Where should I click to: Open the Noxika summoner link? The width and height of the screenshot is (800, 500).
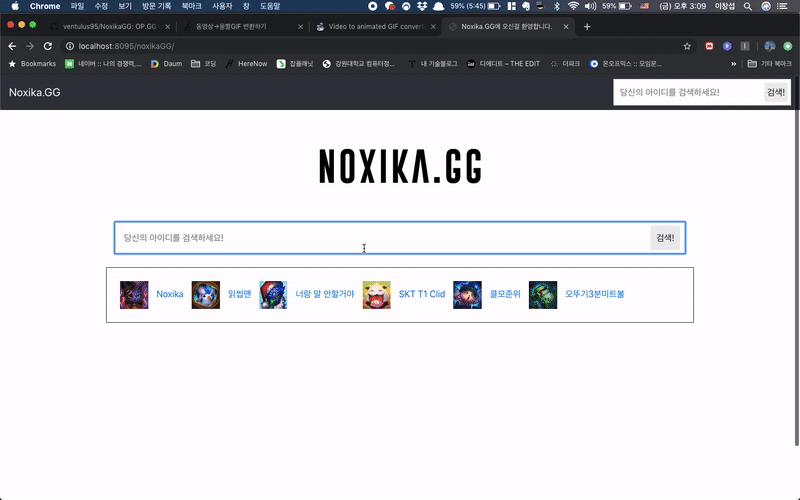[169, 294]
